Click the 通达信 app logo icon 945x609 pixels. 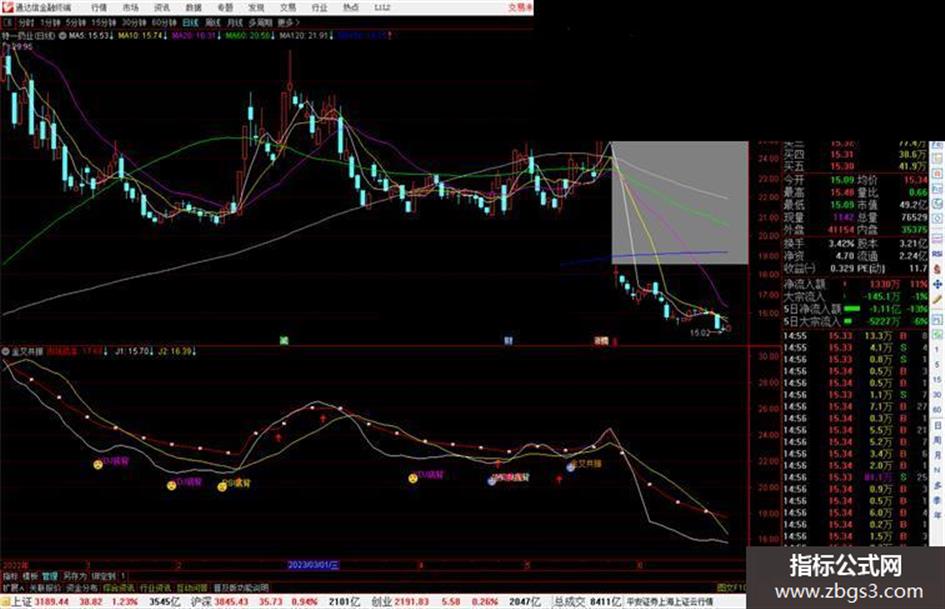click(7, 7)
